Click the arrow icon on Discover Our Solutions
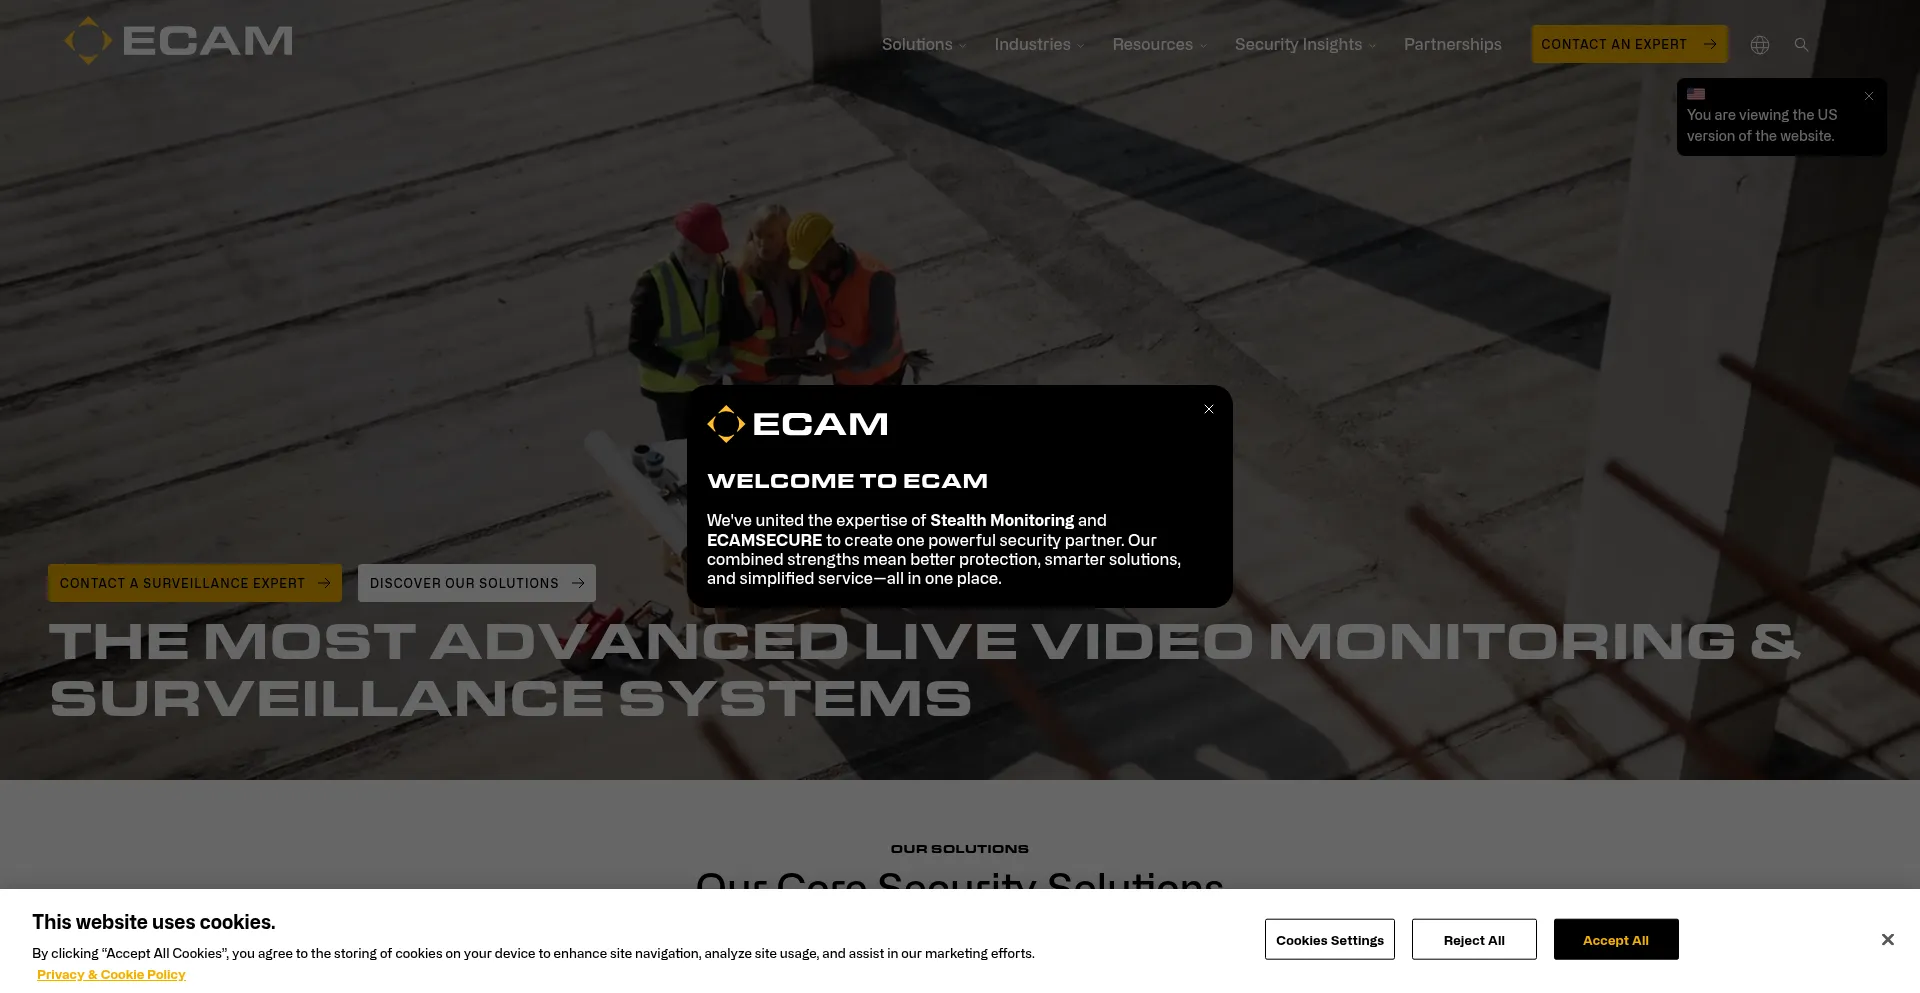The height and width of the screenshot is (993, 1920). point(578,583)
